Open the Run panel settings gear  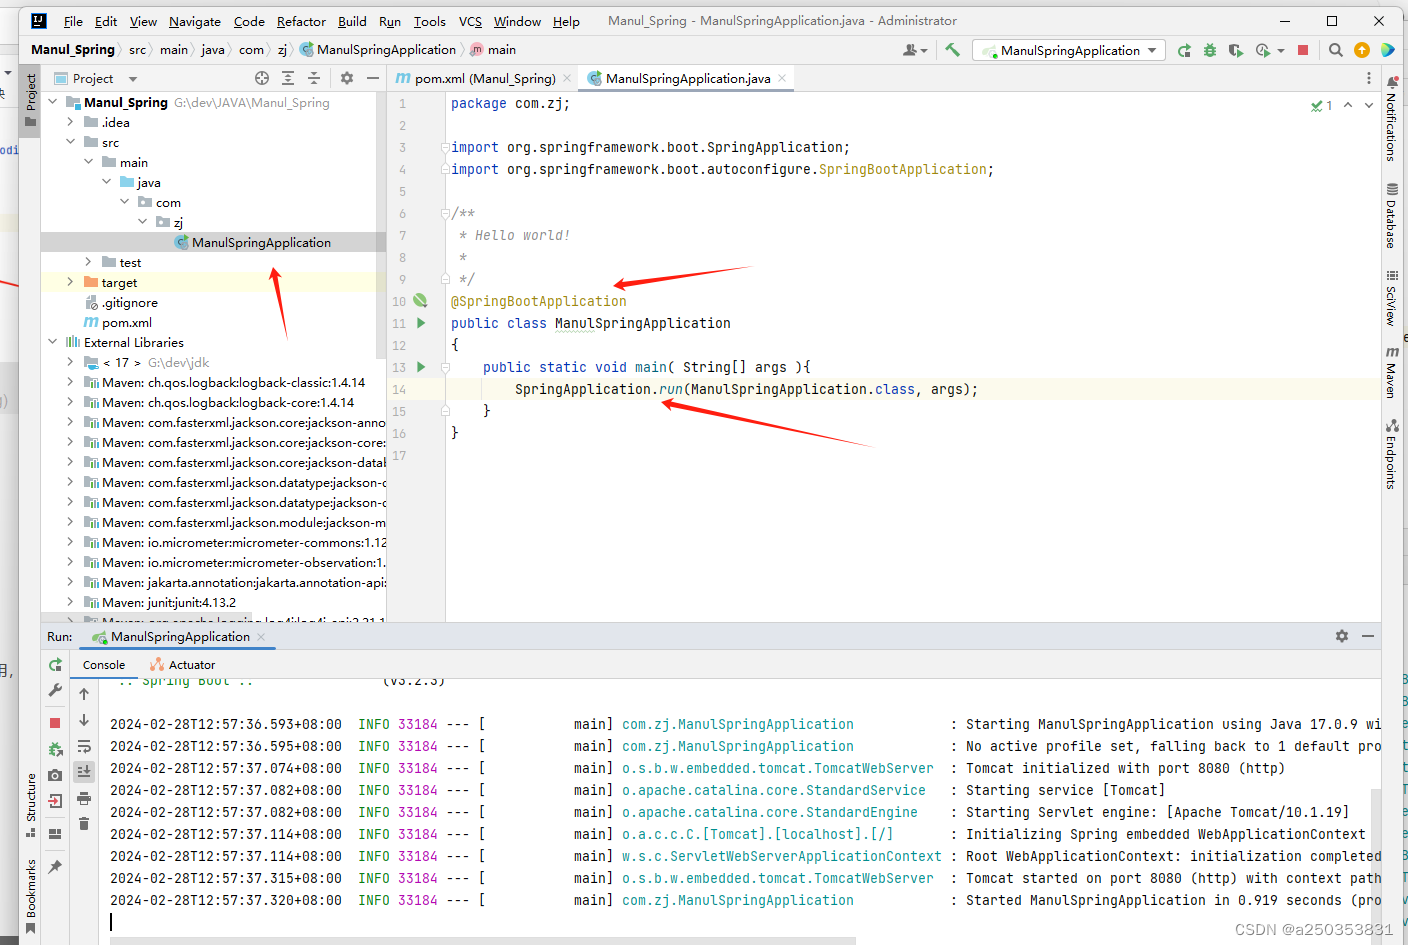(1342, 636)
